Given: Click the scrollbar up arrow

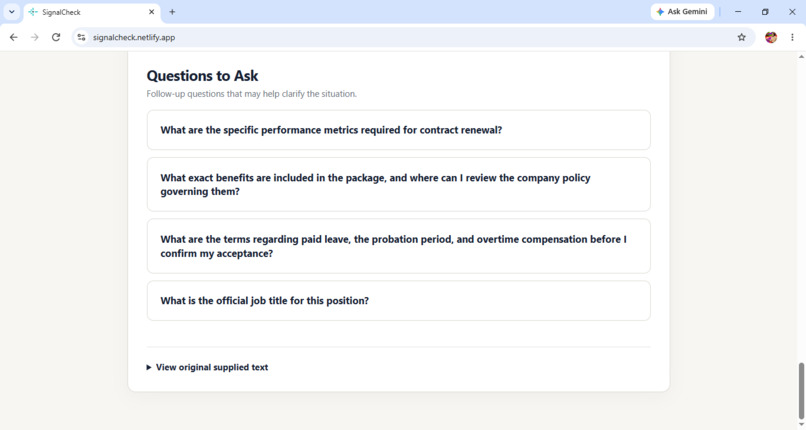Looking at the screenshot, I should (801, 56).
